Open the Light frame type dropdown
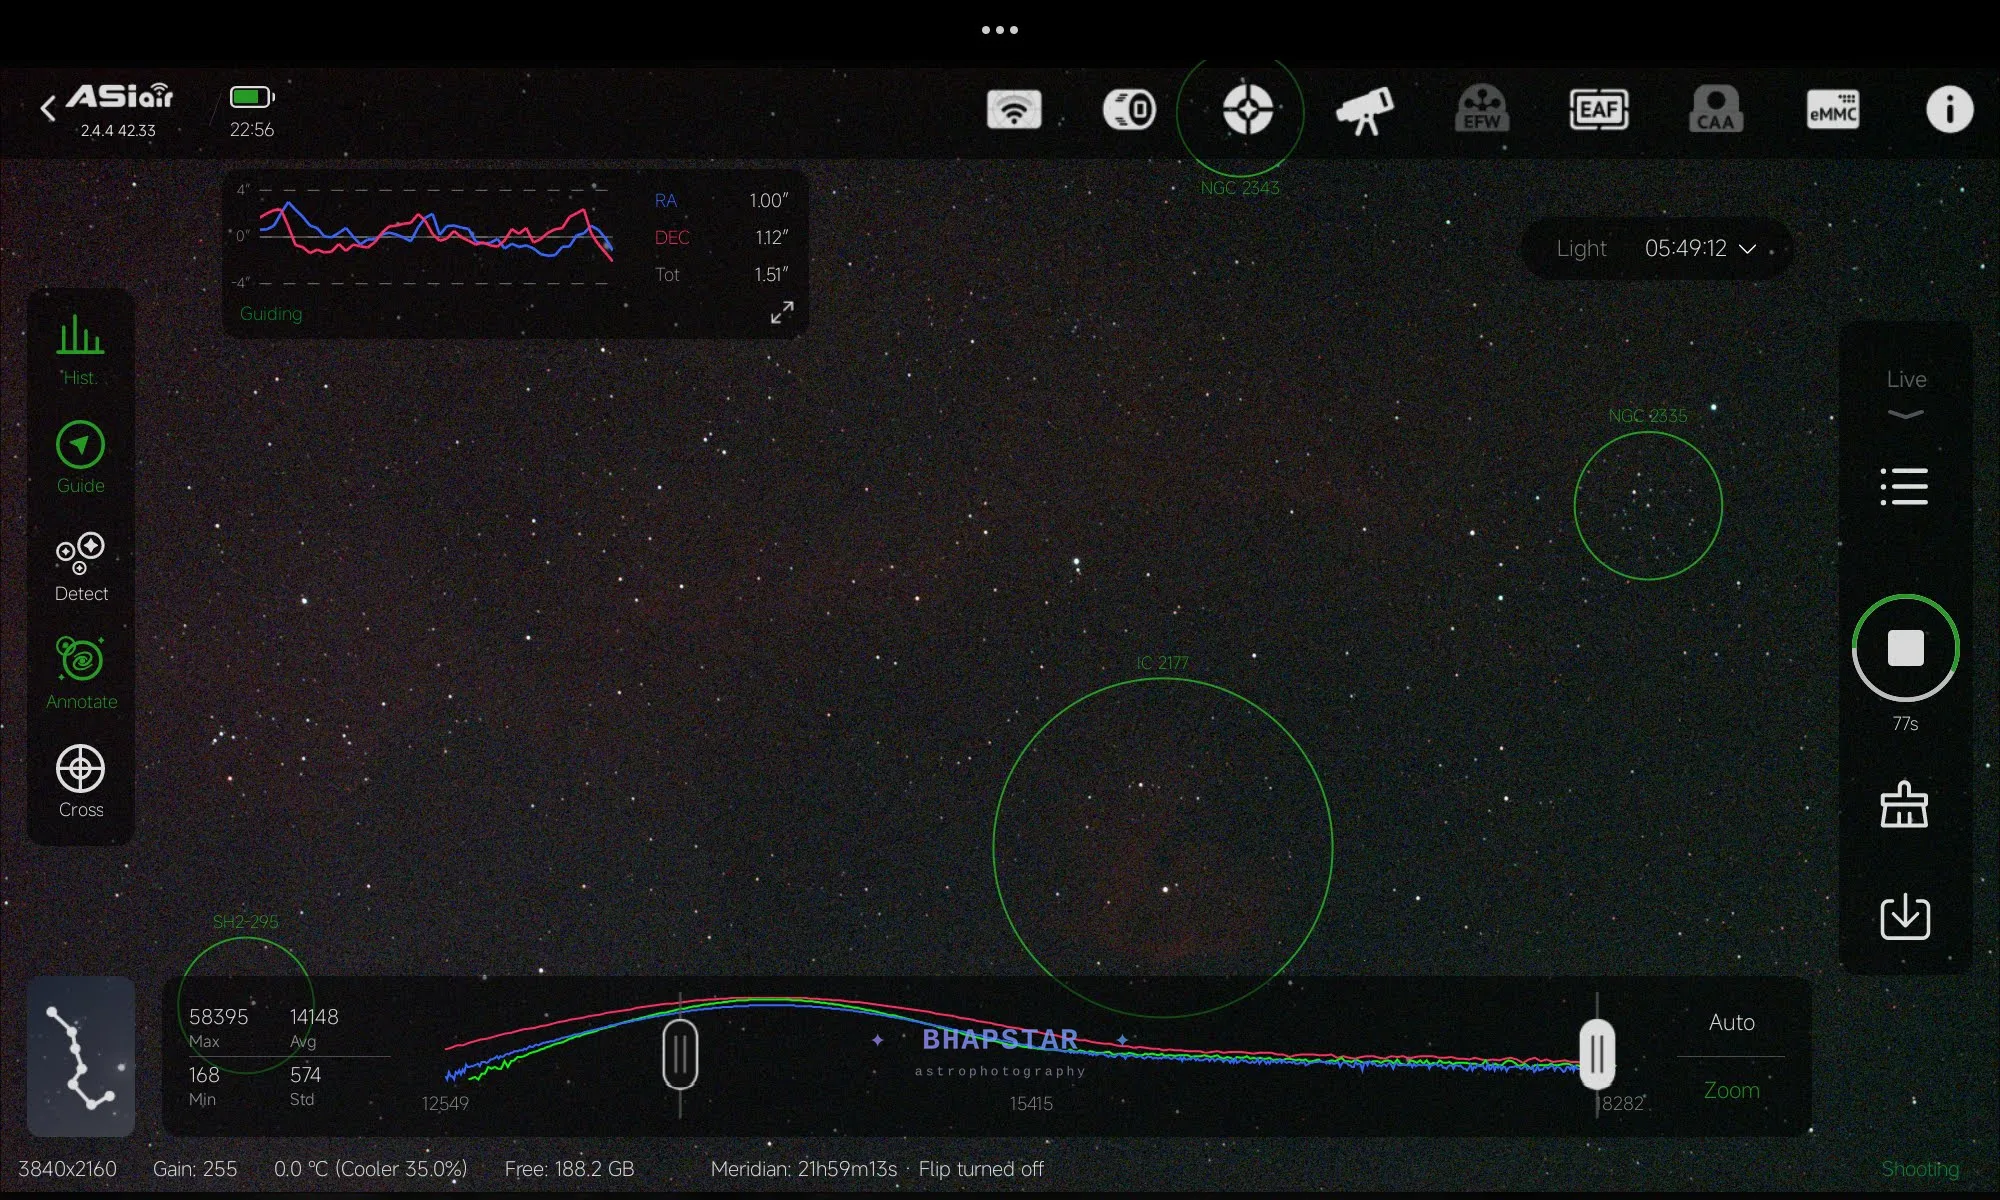Screen dimensions: 2000x1200 pos(1656,248)
